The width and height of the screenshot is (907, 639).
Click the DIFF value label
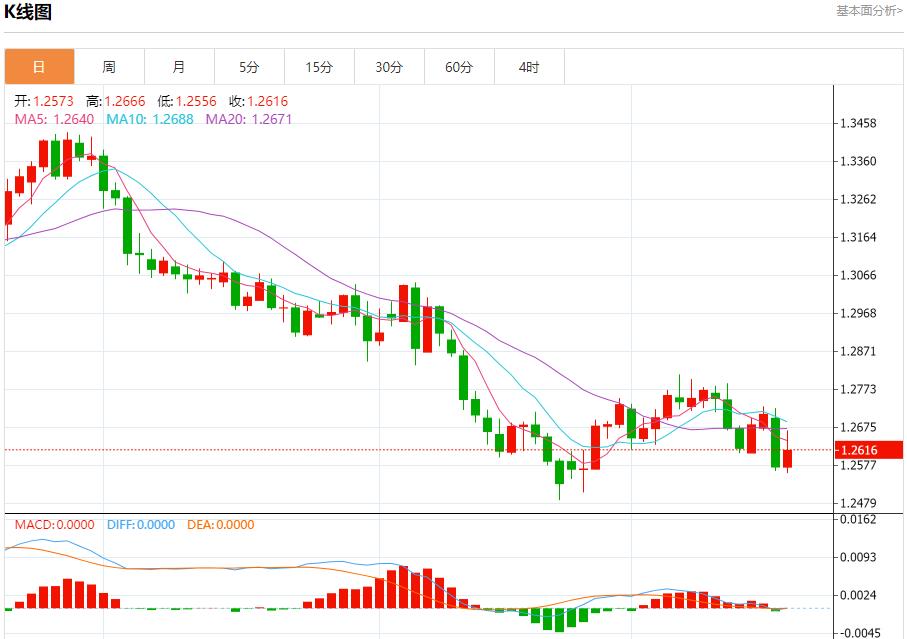[x=140, y=525]
